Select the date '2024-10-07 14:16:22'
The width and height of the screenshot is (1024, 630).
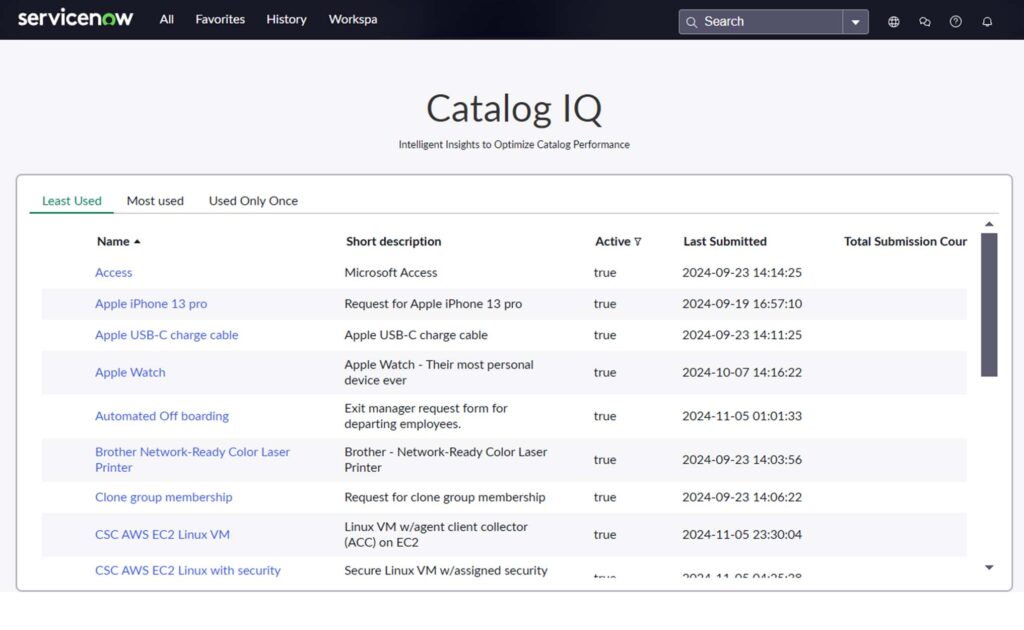[x=742, y=372]
